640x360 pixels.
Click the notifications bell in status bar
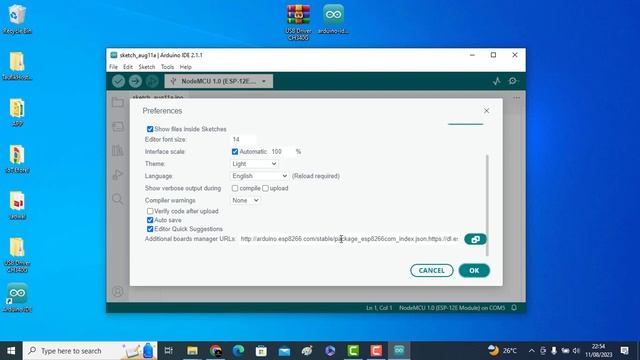(514, 308)
